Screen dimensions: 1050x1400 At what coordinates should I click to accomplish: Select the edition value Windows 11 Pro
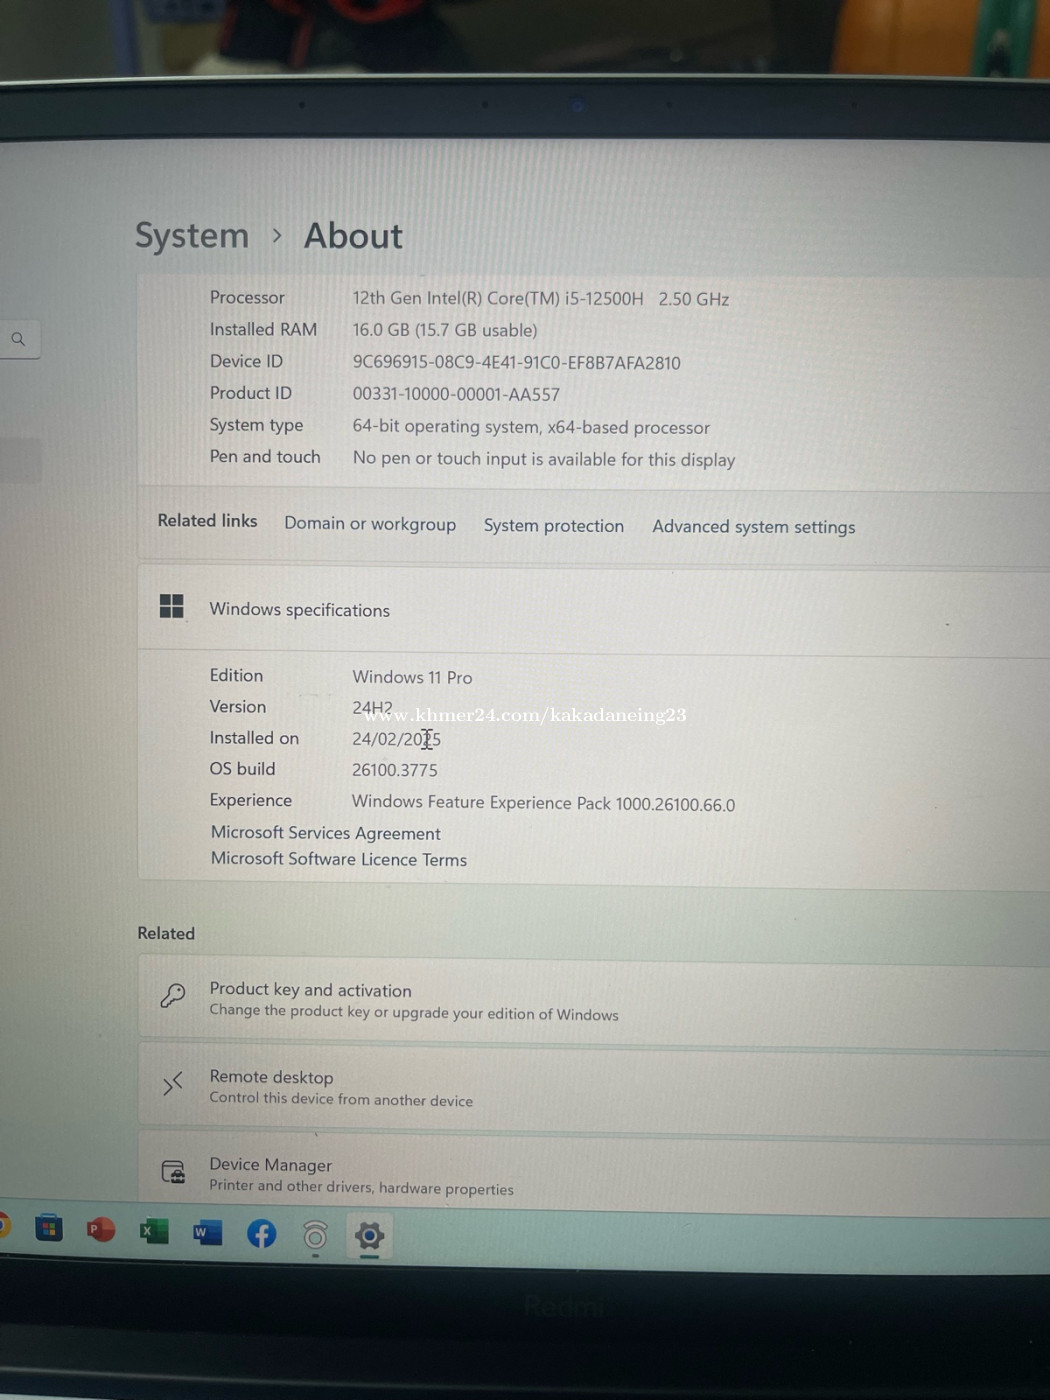point(412,677)
